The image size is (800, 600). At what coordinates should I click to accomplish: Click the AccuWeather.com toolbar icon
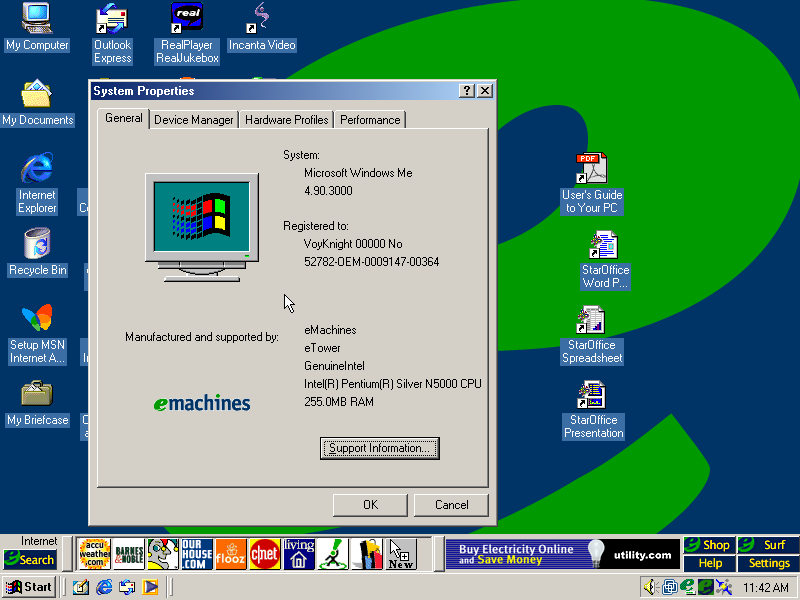94,554
